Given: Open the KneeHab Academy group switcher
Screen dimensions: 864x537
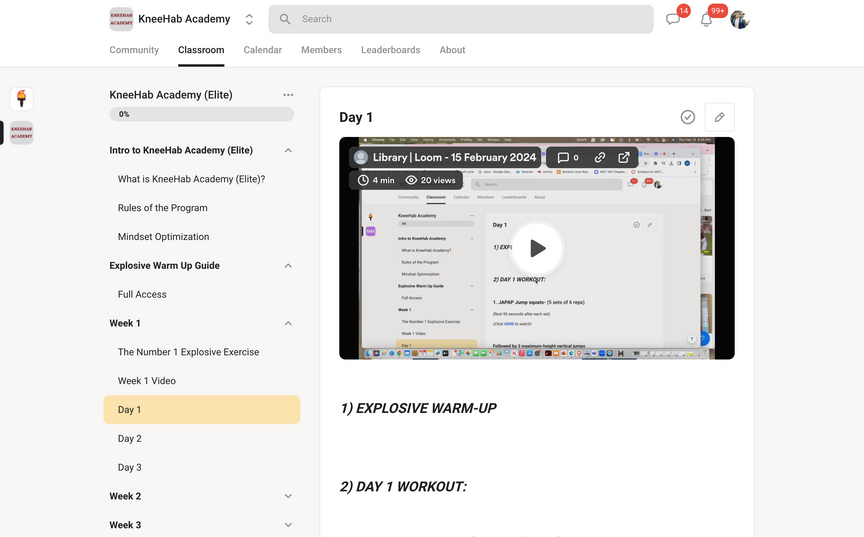Looking at the screenshot, I should 249,19.
